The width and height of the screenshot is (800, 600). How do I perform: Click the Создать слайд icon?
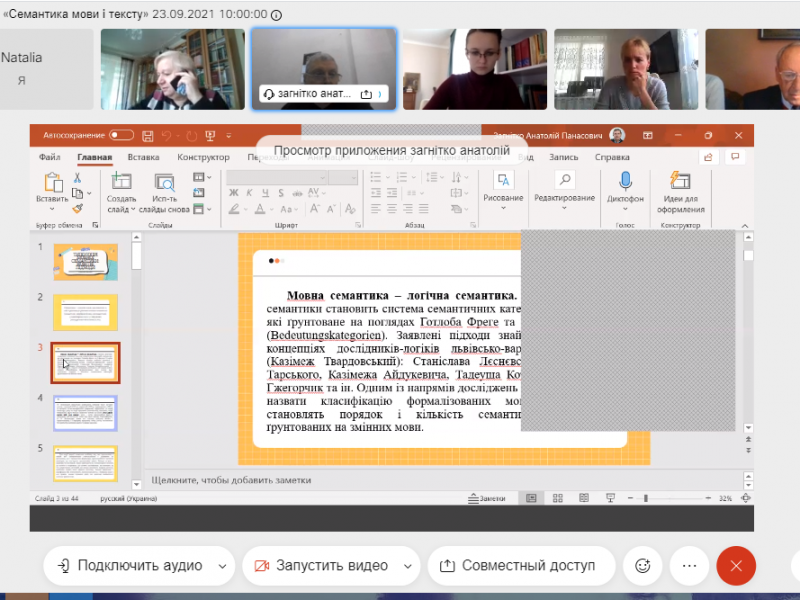pyautogui.click(x=121, y=181)
